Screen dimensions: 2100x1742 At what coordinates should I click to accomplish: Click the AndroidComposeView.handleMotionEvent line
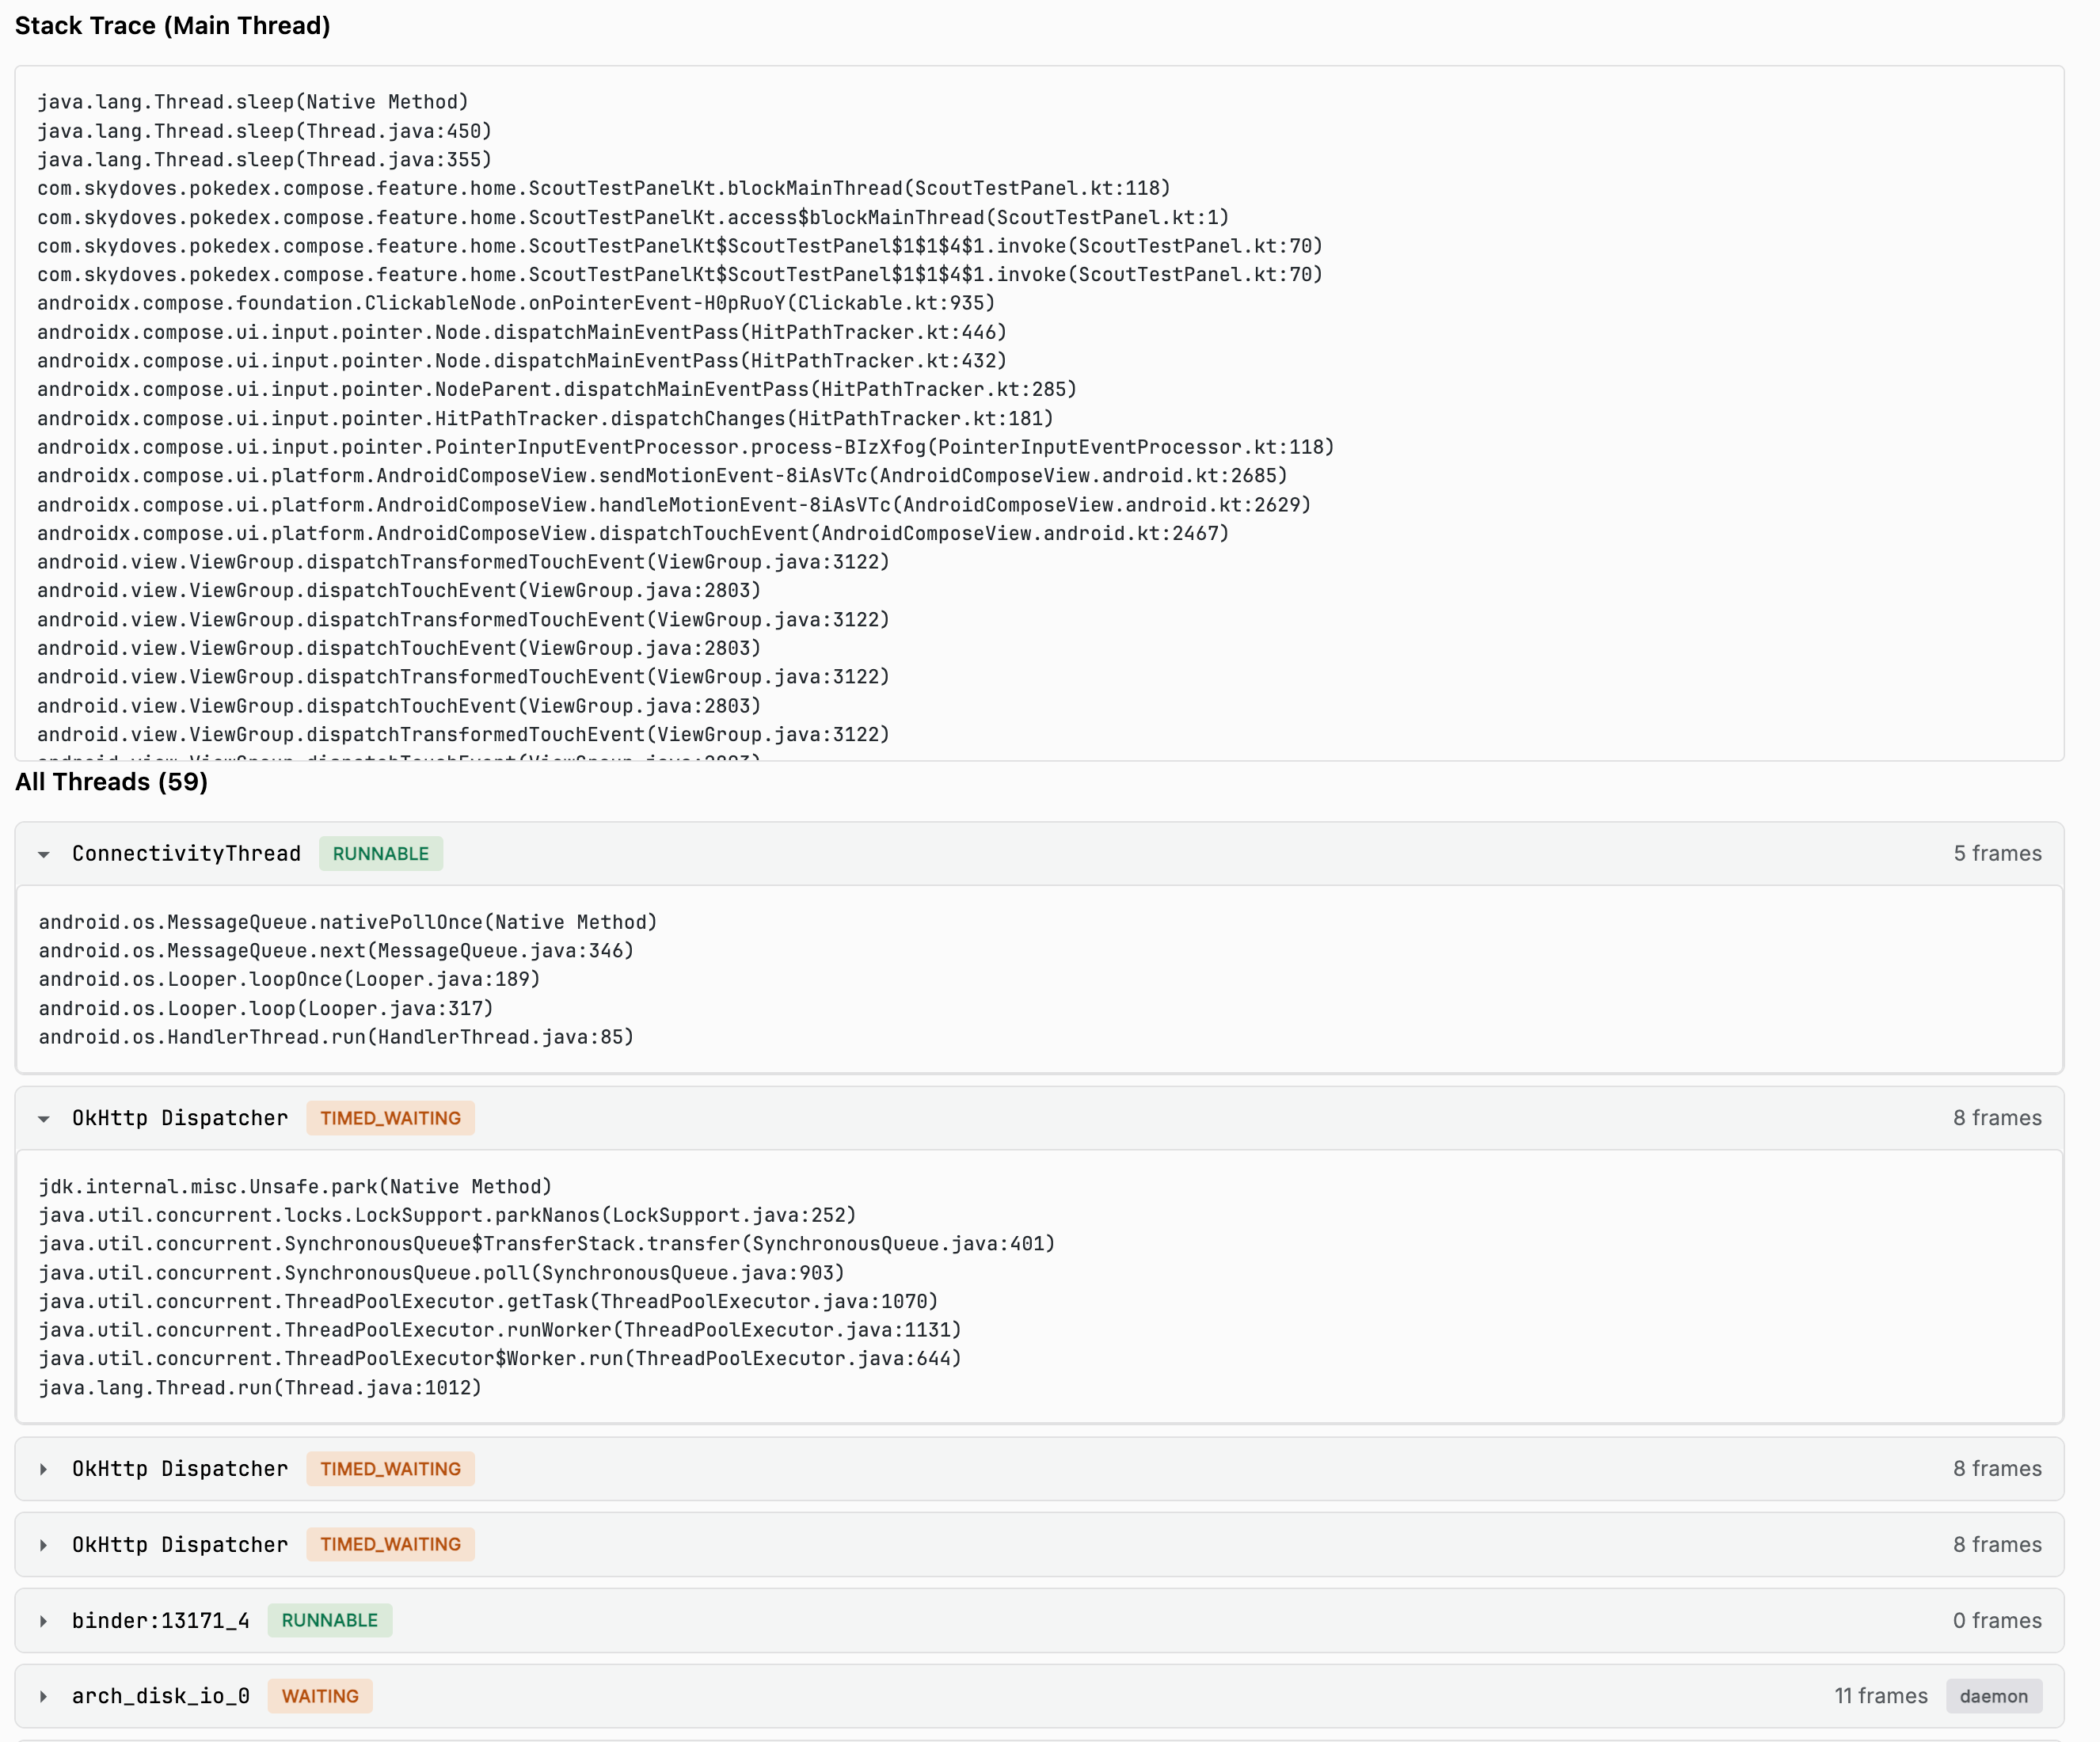[x=674, y=505]
